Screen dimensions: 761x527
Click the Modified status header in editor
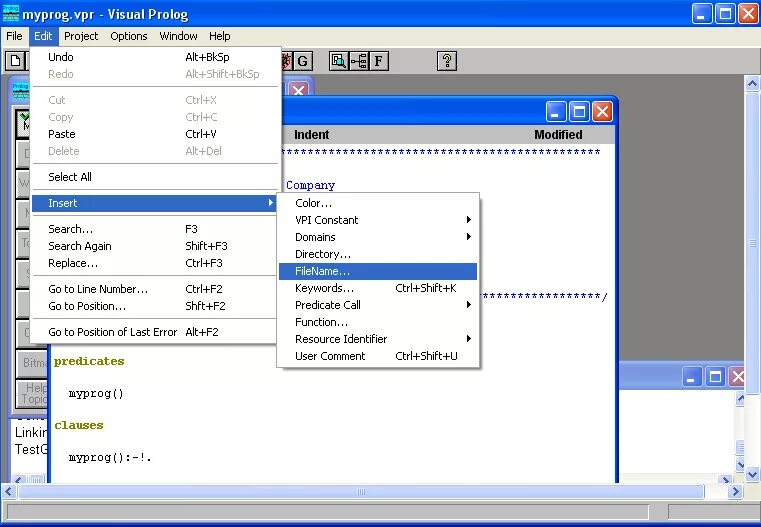(x=558, y=134)
